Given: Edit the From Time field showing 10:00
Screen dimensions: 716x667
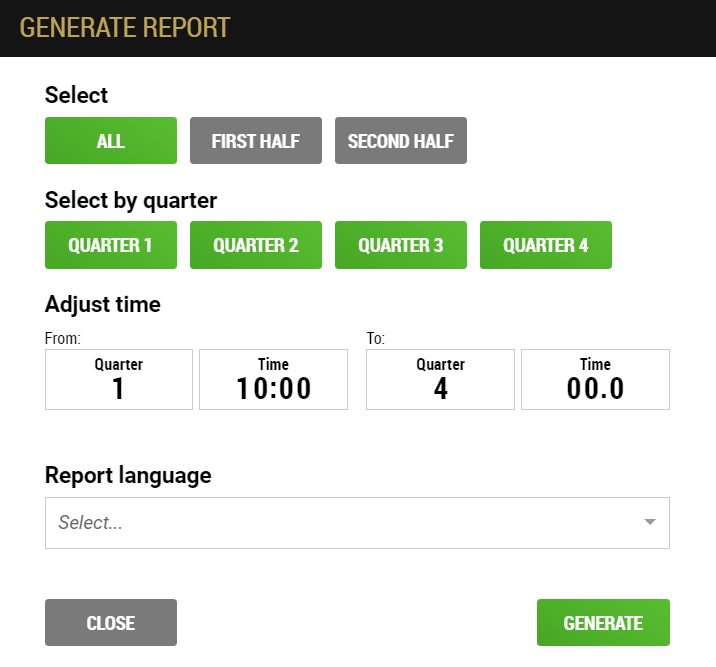Looking at the screenshot, I should (x=274, y=379).
